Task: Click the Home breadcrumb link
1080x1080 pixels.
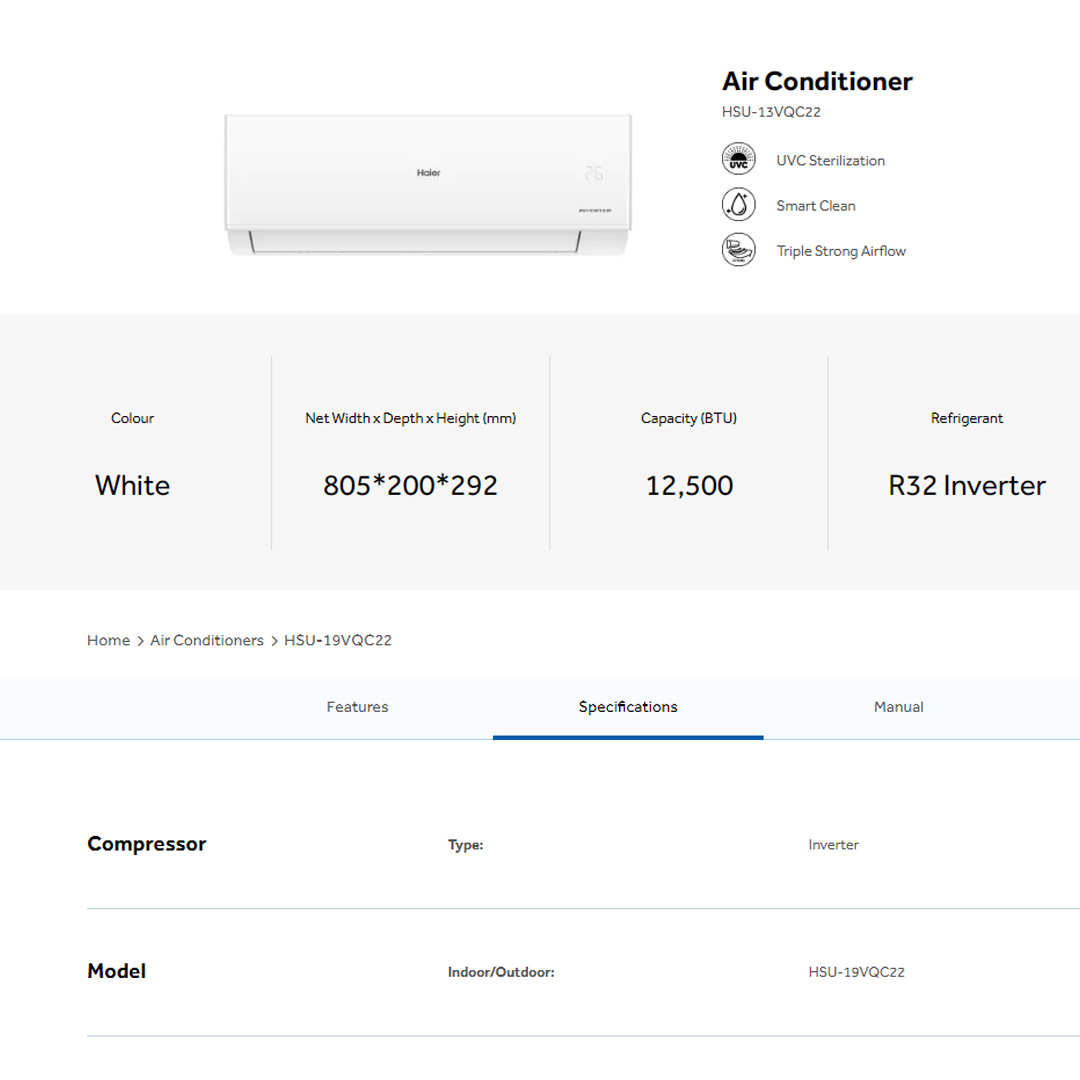Action: pos(108,640)
